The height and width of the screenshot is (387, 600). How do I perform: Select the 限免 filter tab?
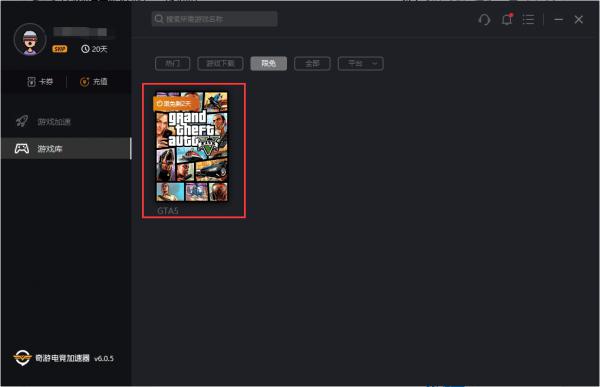coord(269,64)
